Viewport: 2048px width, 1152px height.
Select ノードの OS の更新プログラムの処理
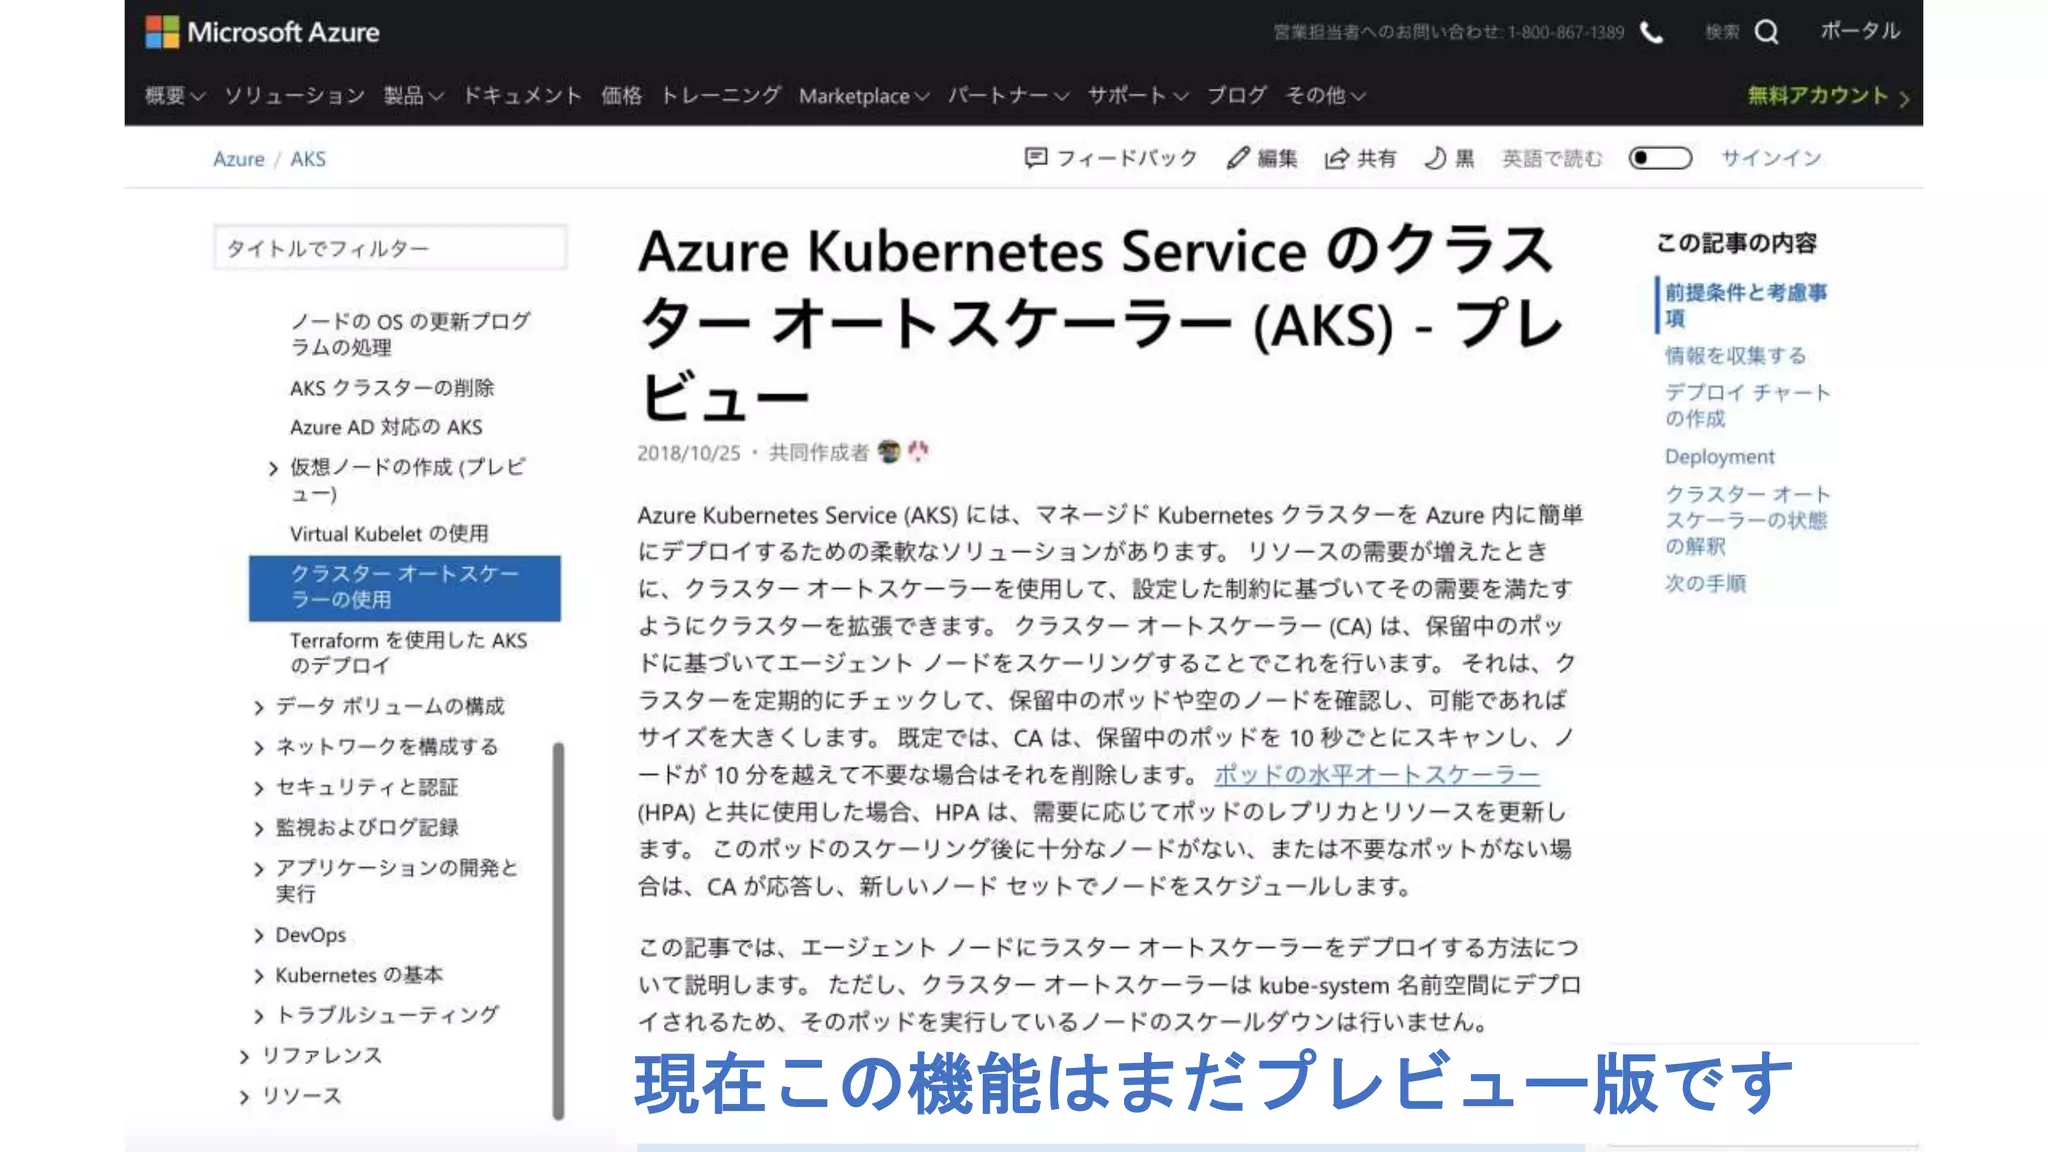(410, 334)
